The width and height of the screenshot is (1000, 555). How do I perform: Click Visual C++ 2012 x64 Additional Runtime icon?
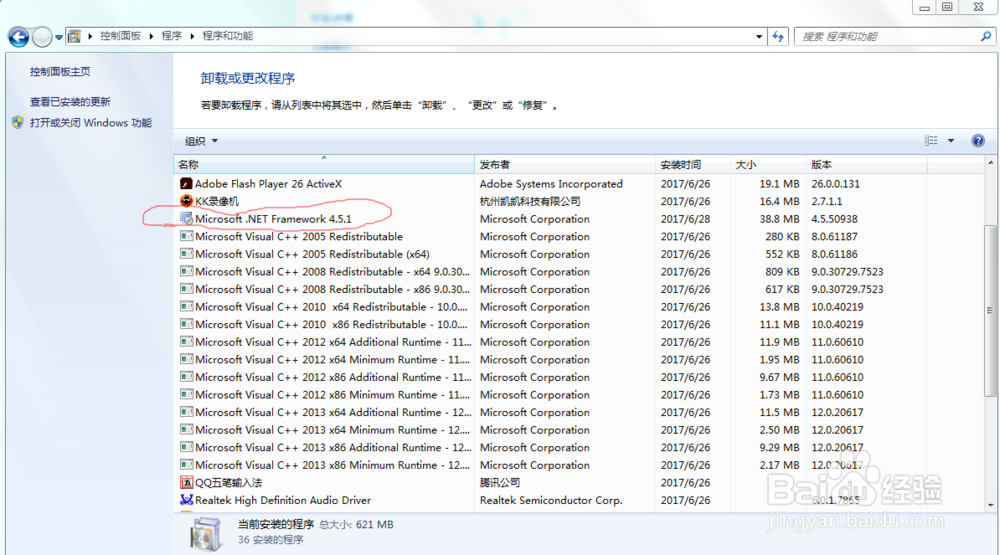click(x=186, y=342)
